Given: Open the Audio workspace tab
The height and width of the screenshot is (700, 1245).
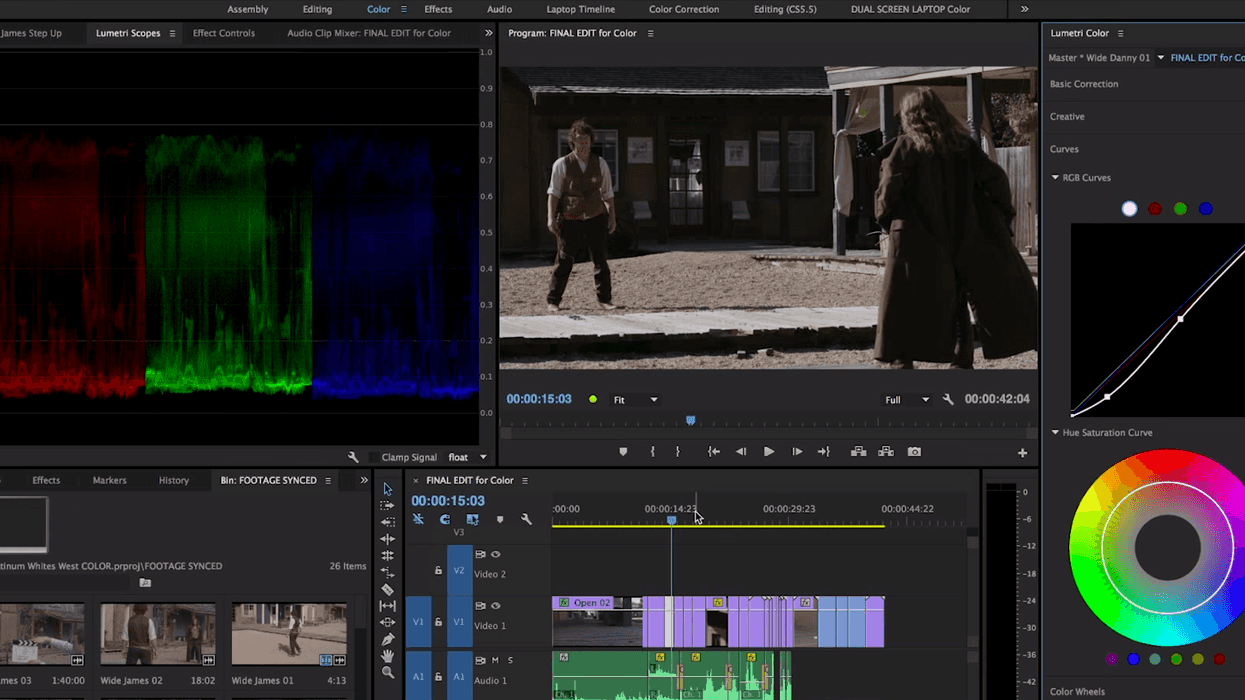Looking at the screenshot, I should (x=499, y=9).
